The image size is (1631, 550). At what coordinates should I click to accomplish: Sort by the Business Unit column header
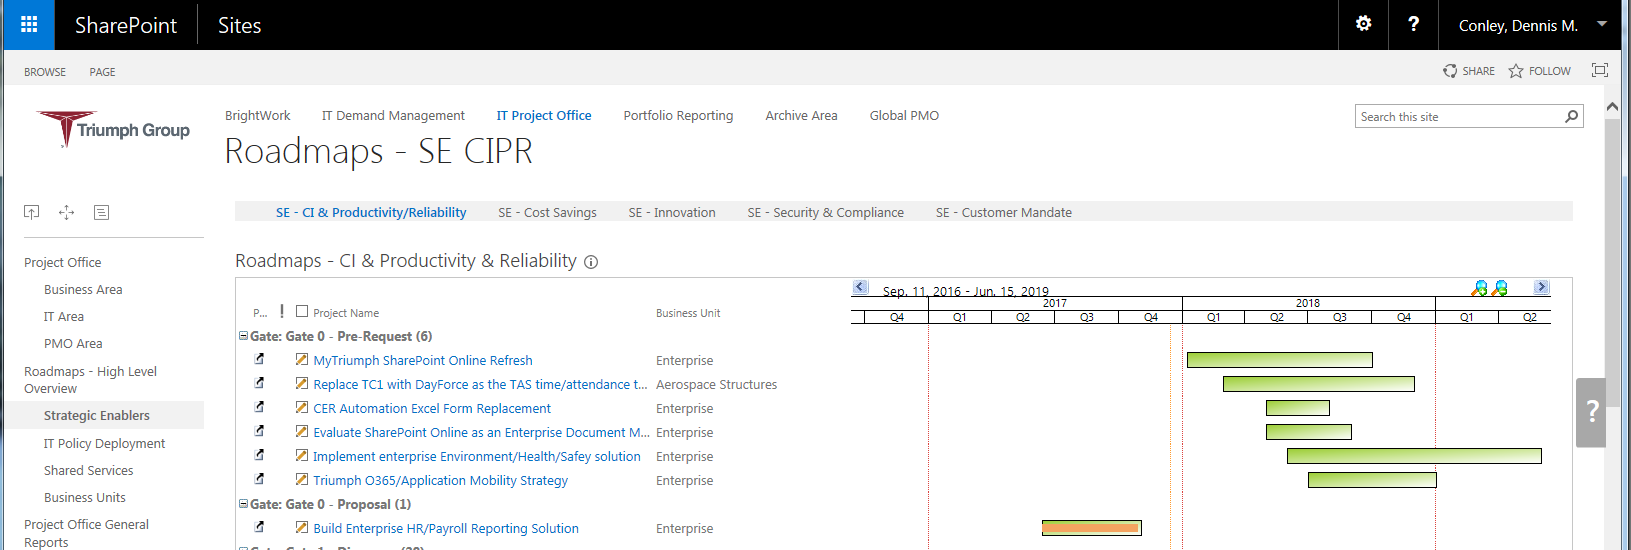(688, 313)
